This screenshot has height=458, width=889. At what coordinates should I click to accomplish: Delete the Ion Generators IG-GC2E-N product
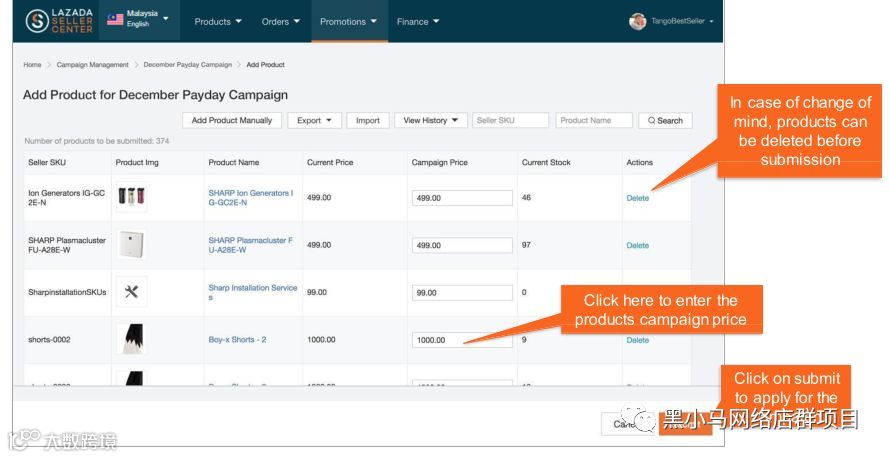pyautogui.click(x=637, y=198)
